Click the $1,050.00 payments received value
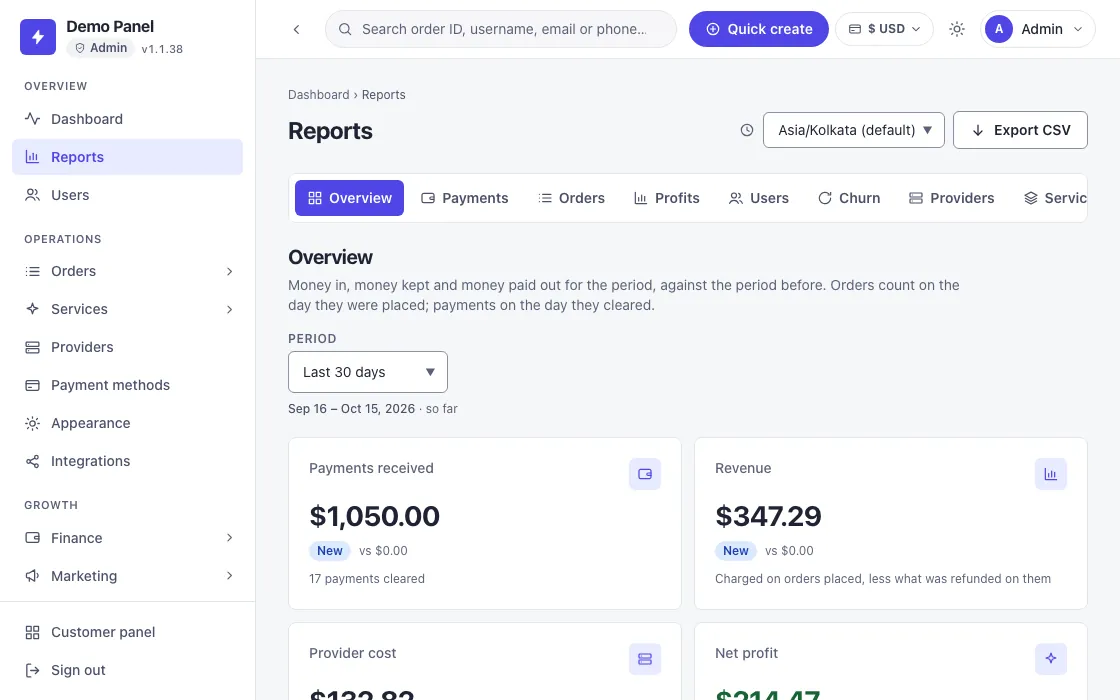The height and width of the screenshot is (700, 1120). pos(374,516)
